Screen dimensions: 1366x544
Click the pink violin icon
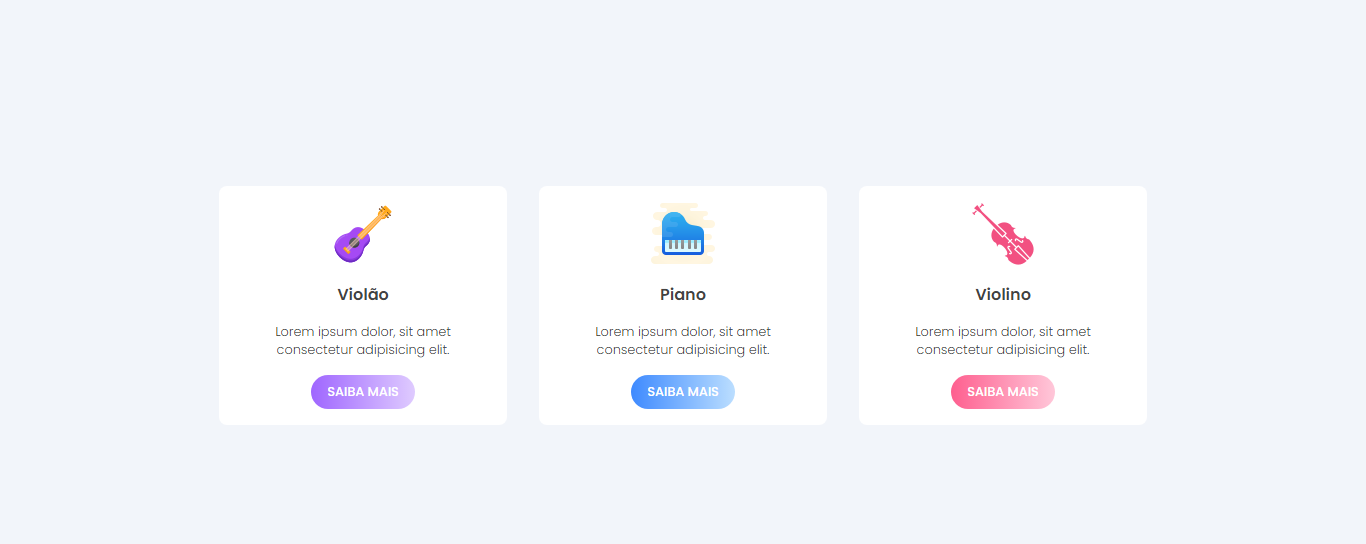1003,234
